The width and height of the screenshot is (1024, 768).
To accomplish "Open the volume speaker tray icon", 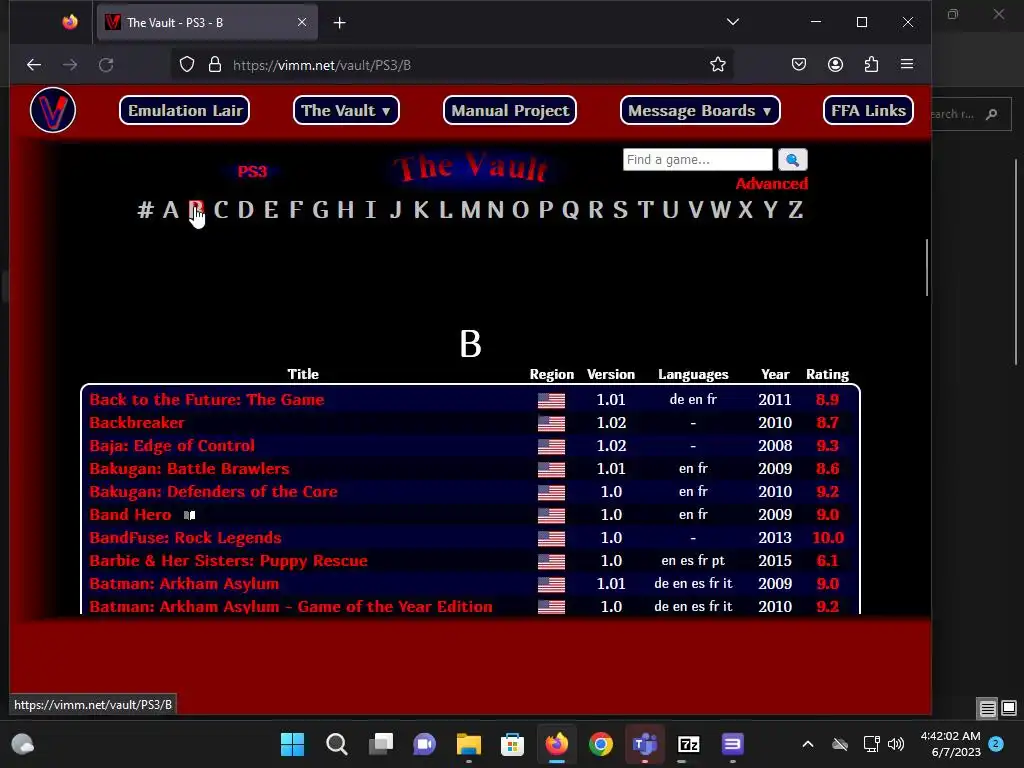I will coord(897,744).
